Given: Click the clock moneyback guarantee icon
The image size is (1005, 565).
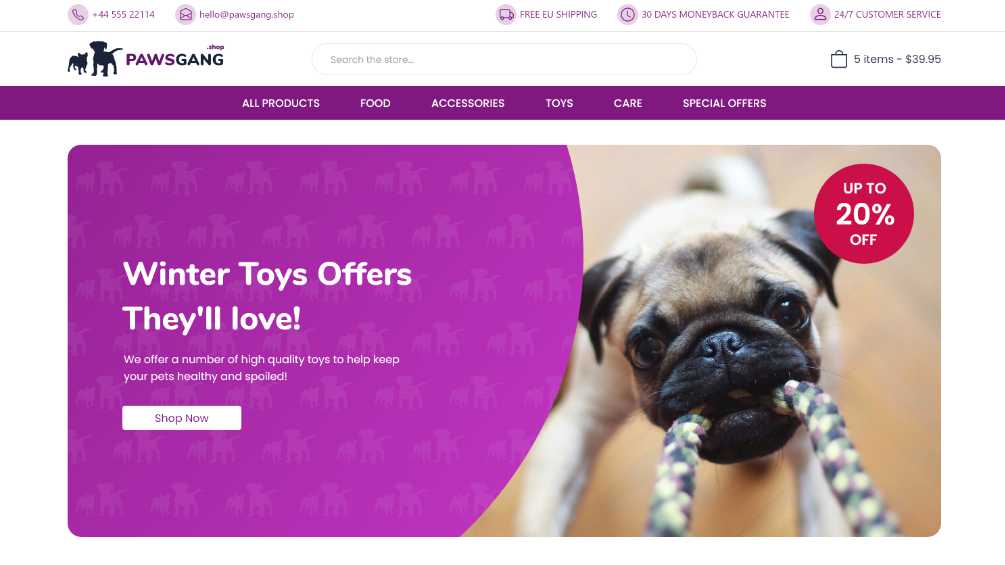Looking at the screenshot, I should pos(627,14).
